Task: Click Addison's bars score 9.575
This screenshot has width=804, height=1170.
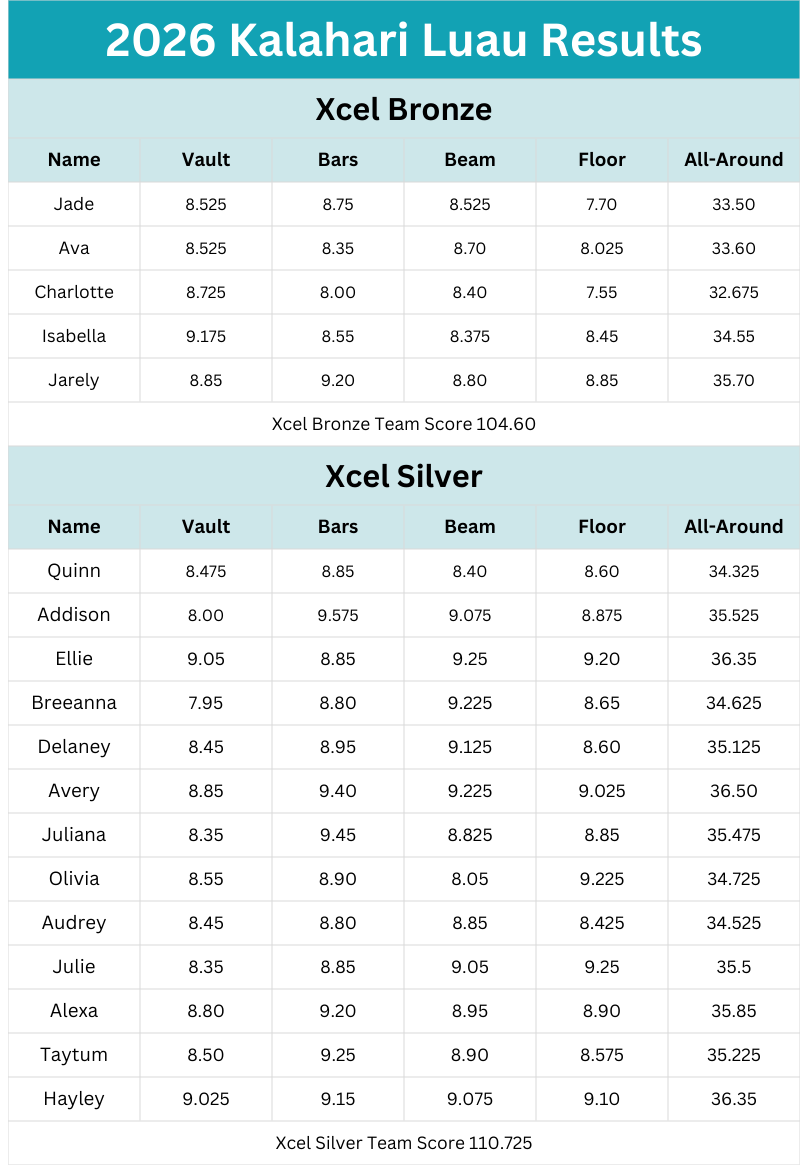Action: pyautogui.click(x=338, y=615)
